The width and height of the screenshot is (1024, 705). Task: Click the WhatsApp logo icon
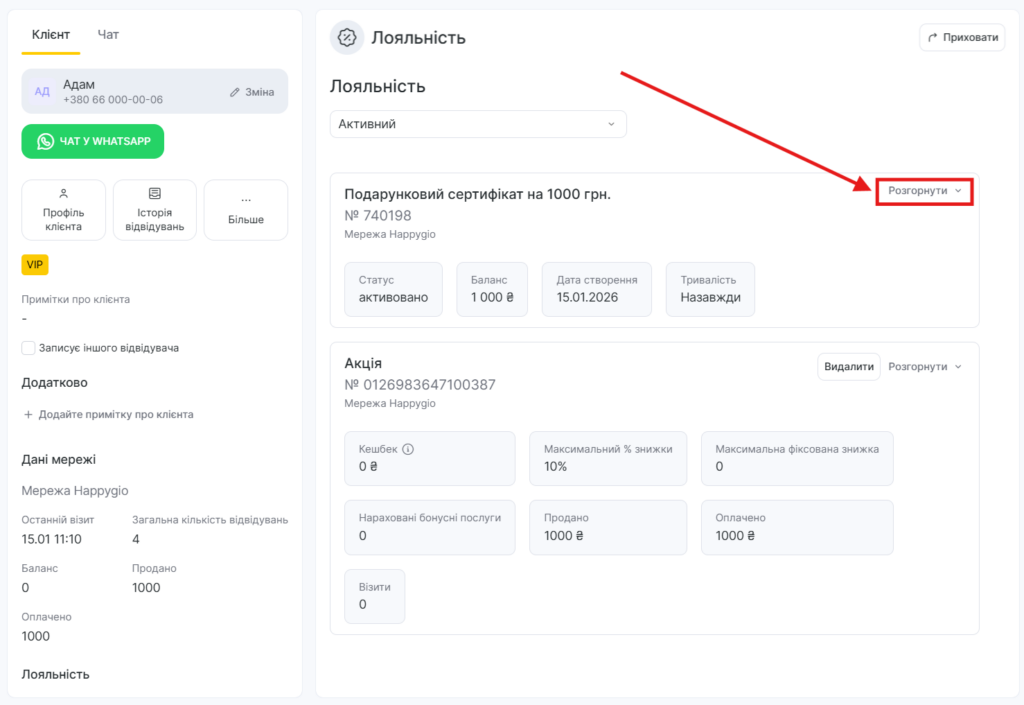[x=45, y=142]
